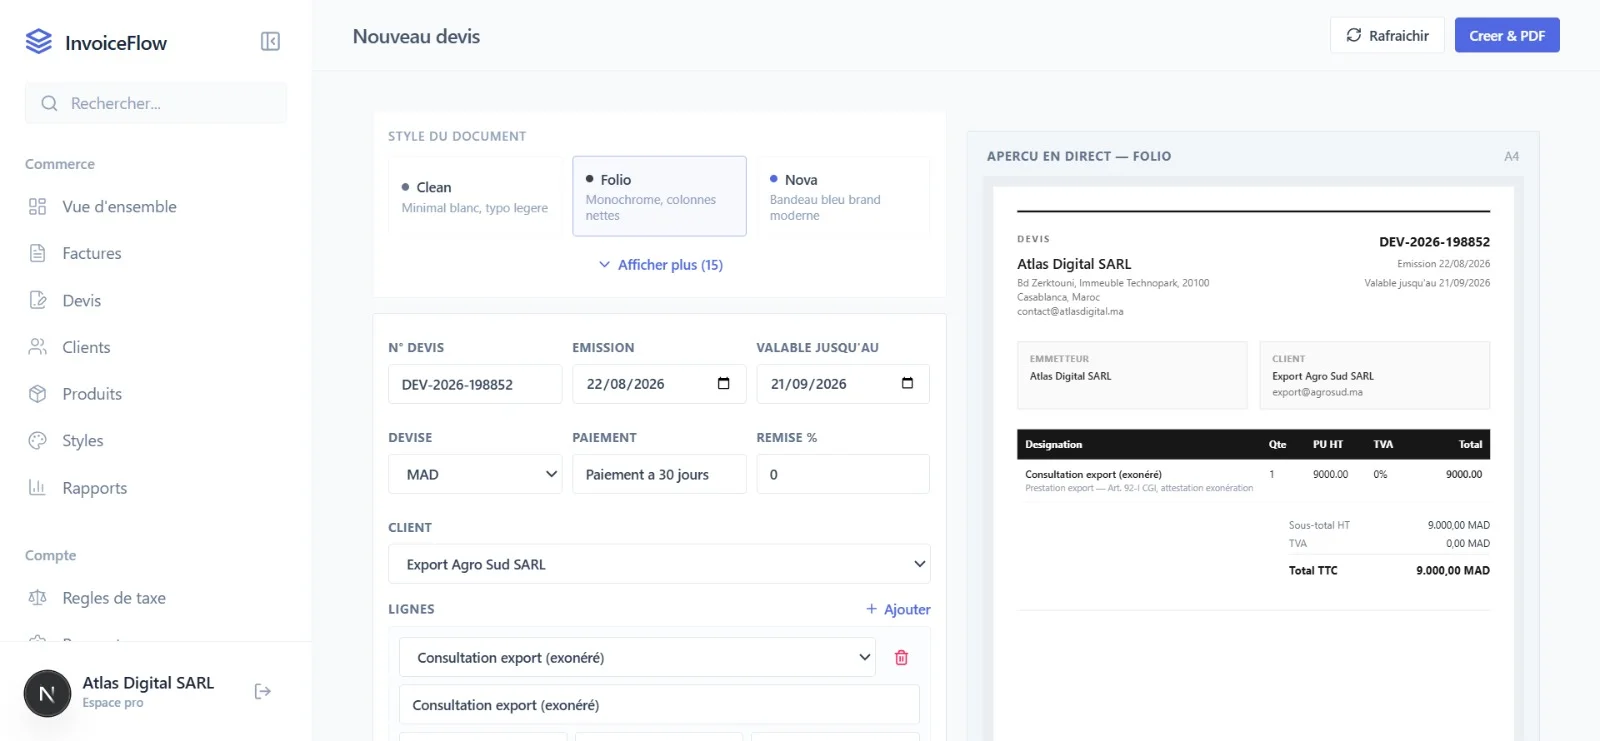Click the Emetteur box in the preview
Image resolution: width=1600 pixels, height=741 pixels.
coord(1132,375)
